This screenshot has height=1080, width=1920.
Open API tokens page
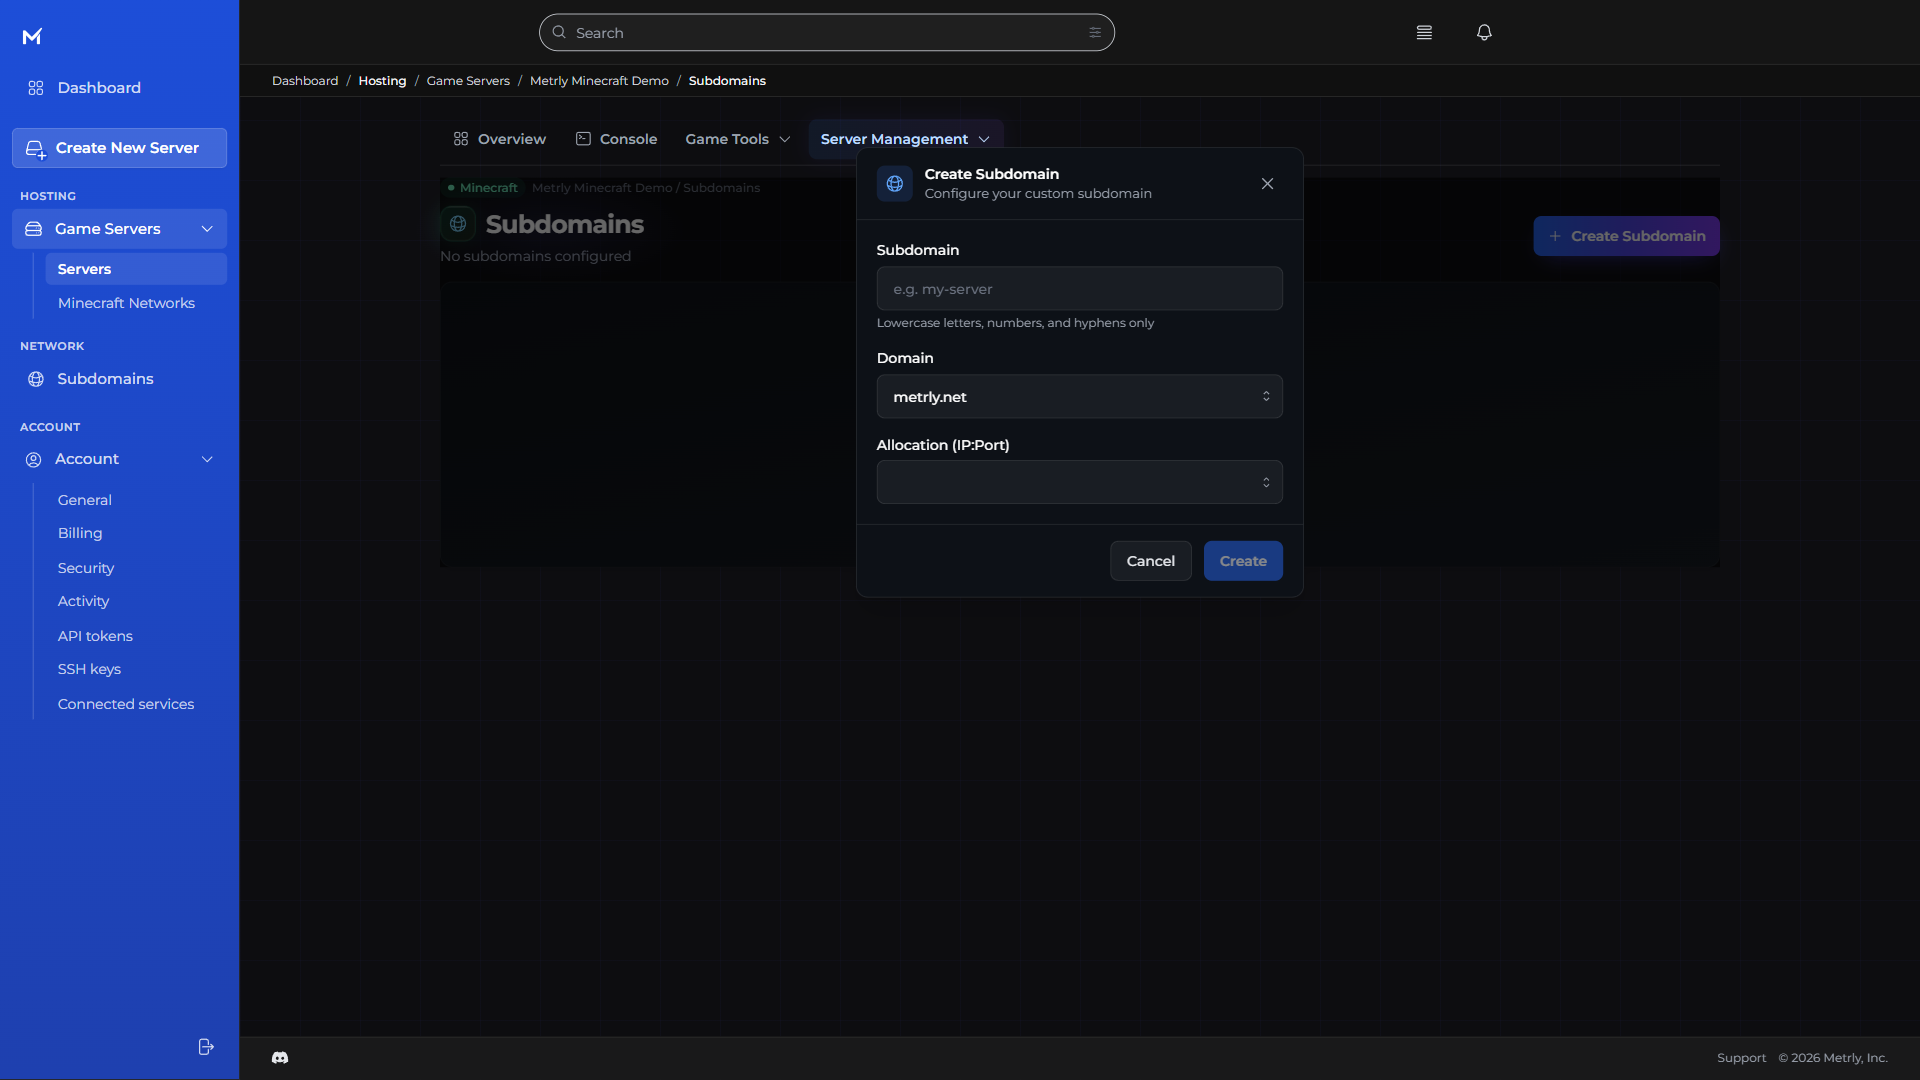tap(95, 636)
